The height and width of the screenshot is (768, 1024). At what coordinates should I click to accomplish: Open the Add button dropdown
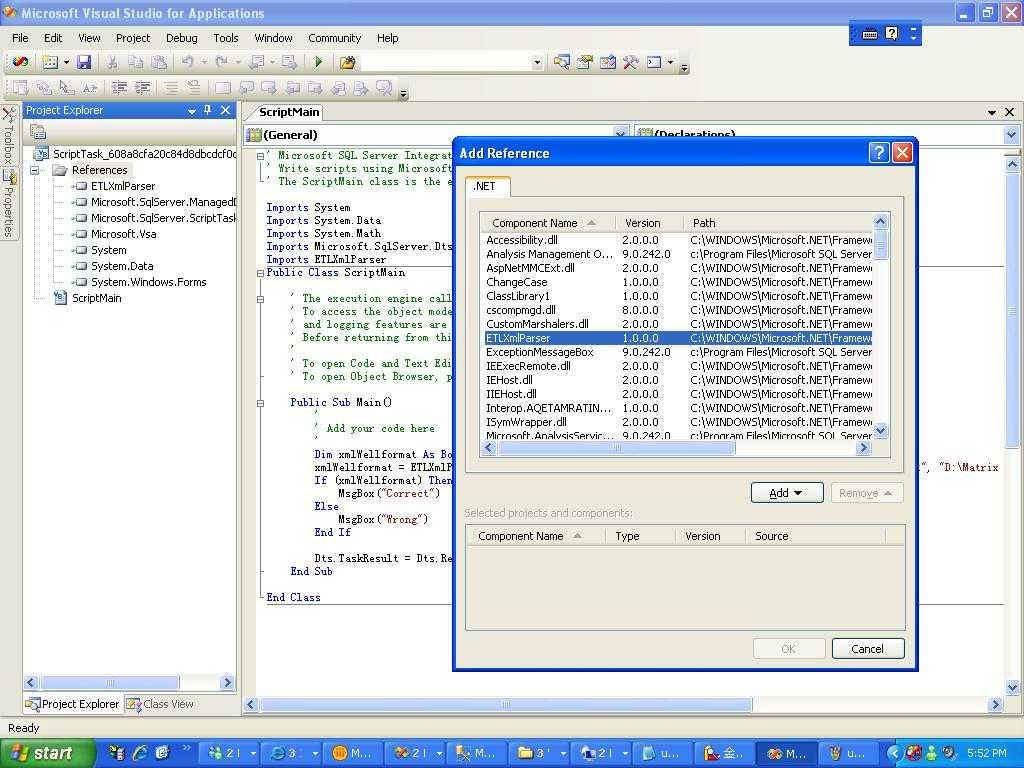pos(786,493)
